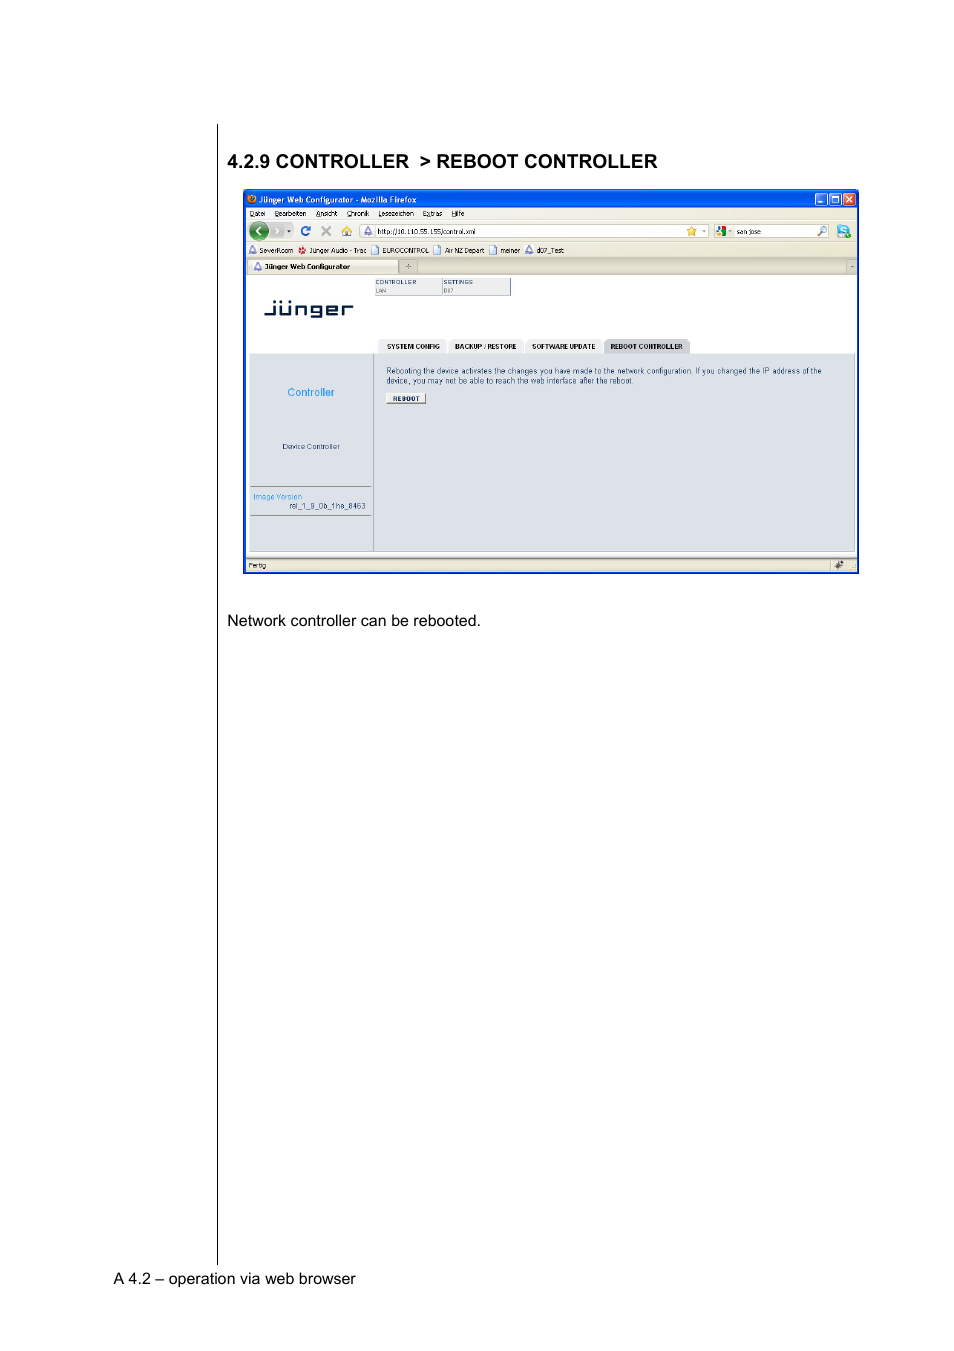This screenshot has width=954, height=1351.
Task: Switch to BACKUP / RESTORE tab
Action: click(x=485, y=346)
